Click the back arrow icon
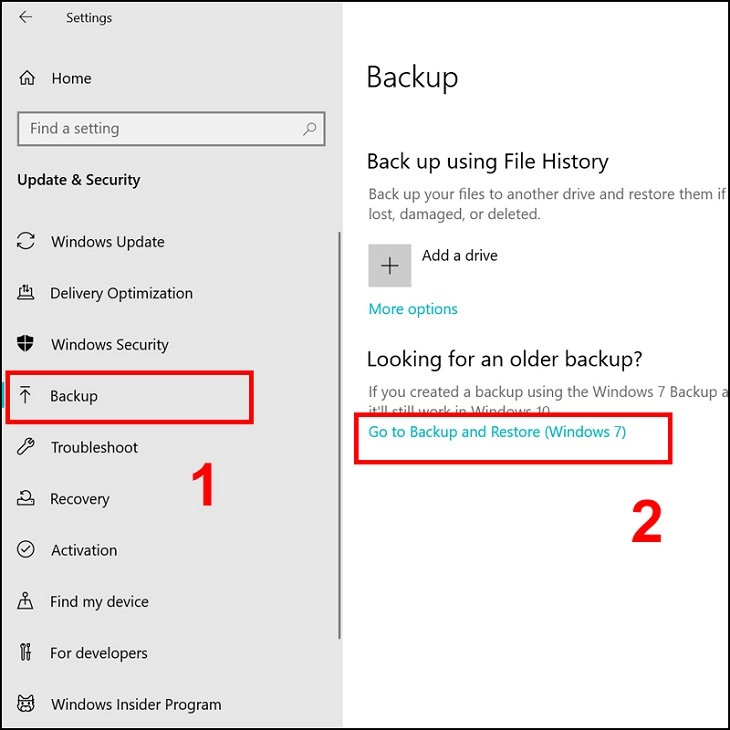The image size is (730, 730). pos(26,17)
